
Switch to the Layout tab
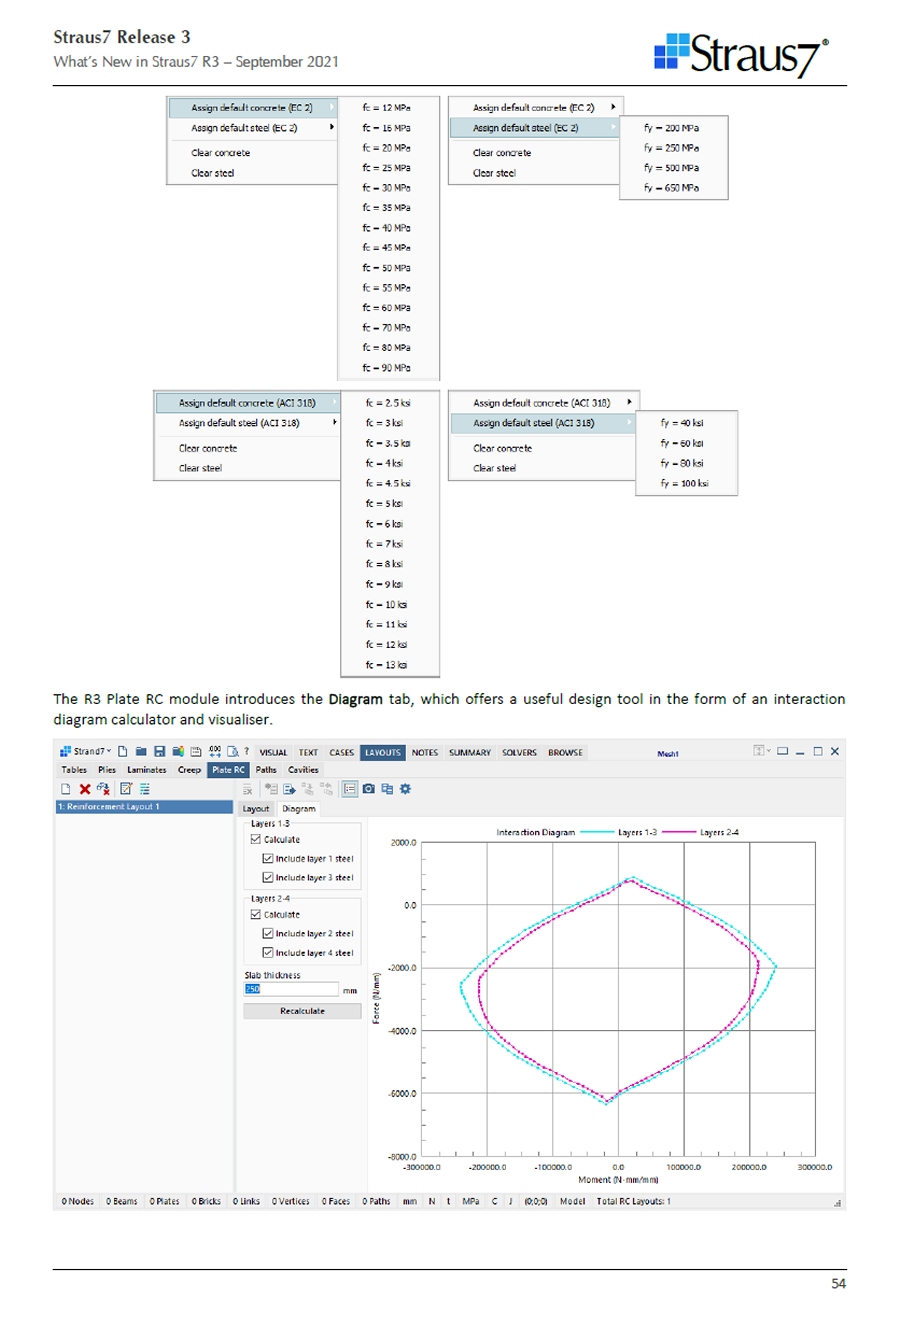click(x=256, y=809)
